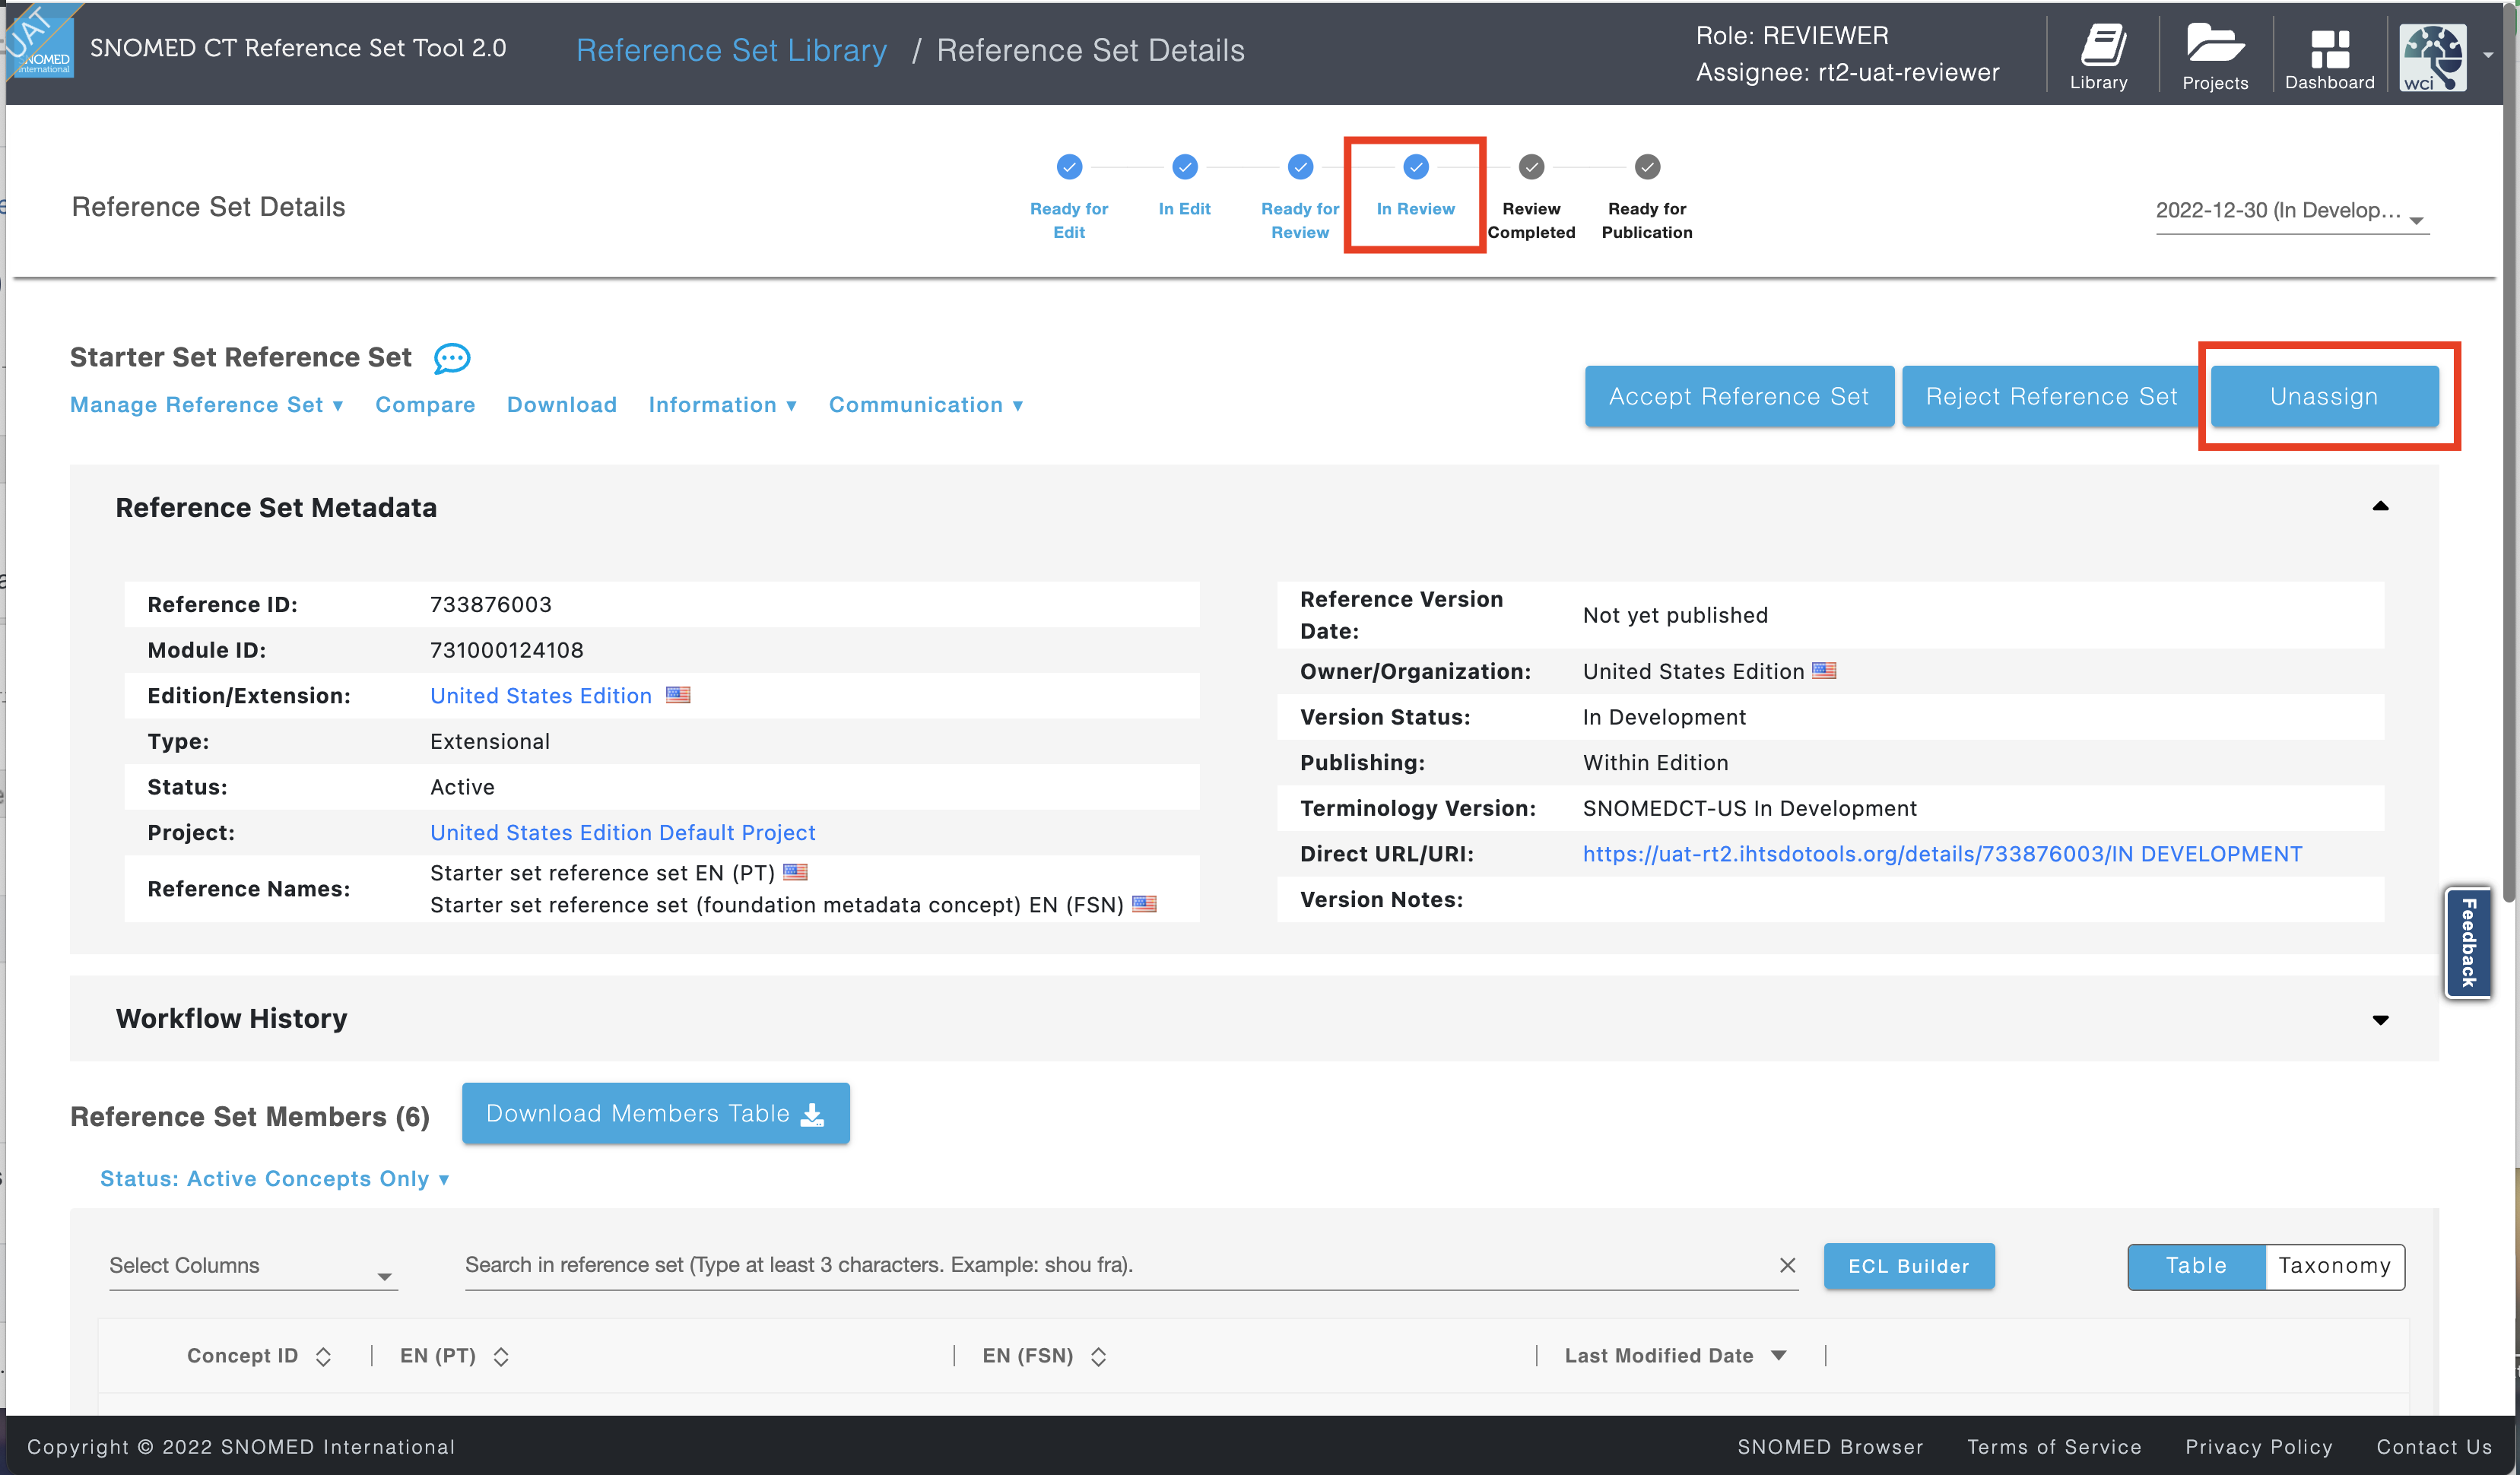
Task: Click the Compare menu item
Action: click(x=425, y=405)
